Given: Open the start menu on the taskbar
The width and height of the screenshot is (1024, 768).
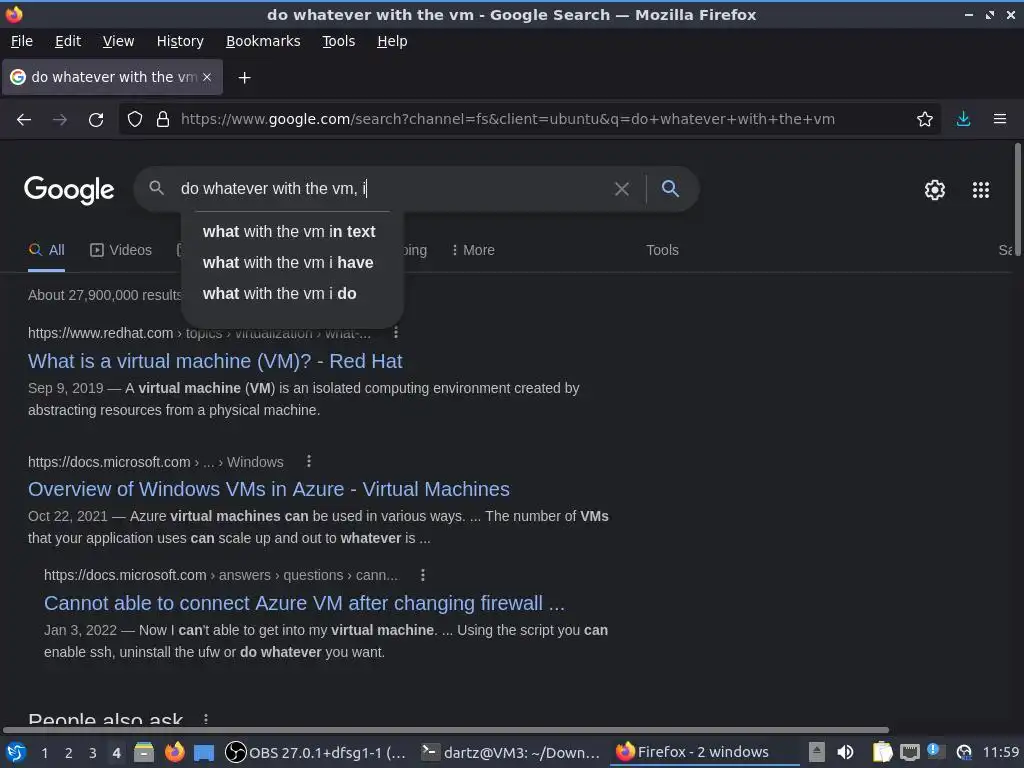Looking at the screenshot, I should click(x=16, y=752).
